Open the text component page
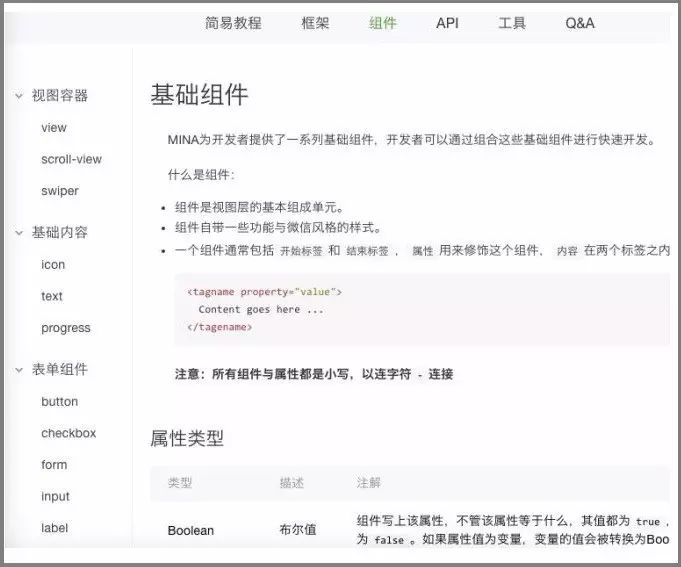Viewport: 681px width, 567px height. tap(52, 296)
